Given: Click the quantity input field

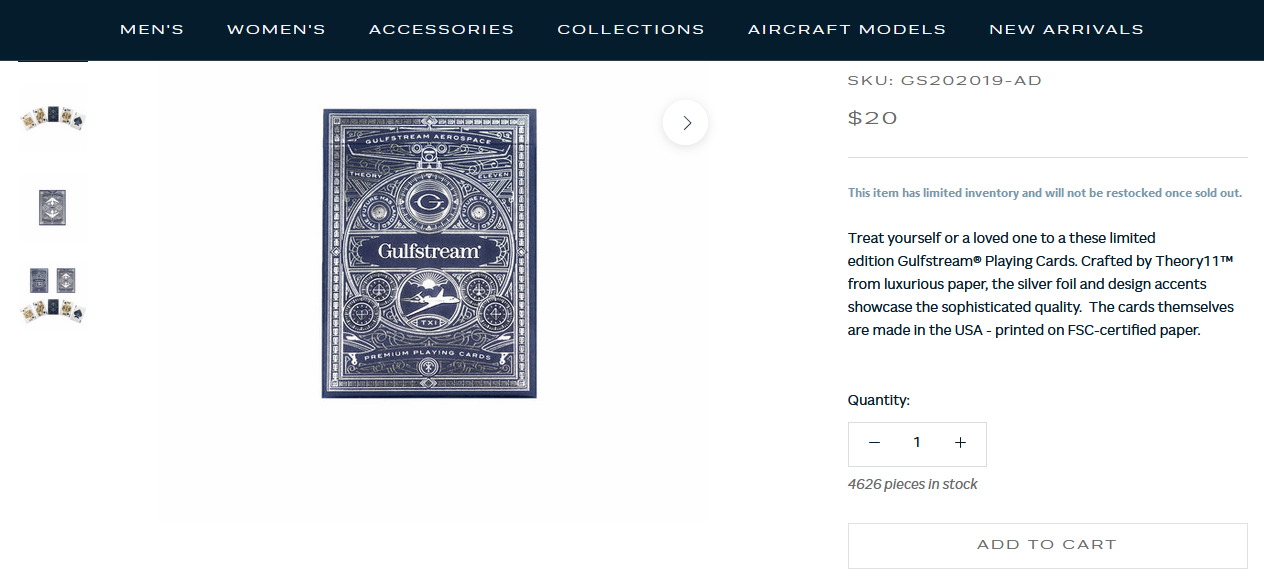Looking at the screenshot, I should point(917,443).
